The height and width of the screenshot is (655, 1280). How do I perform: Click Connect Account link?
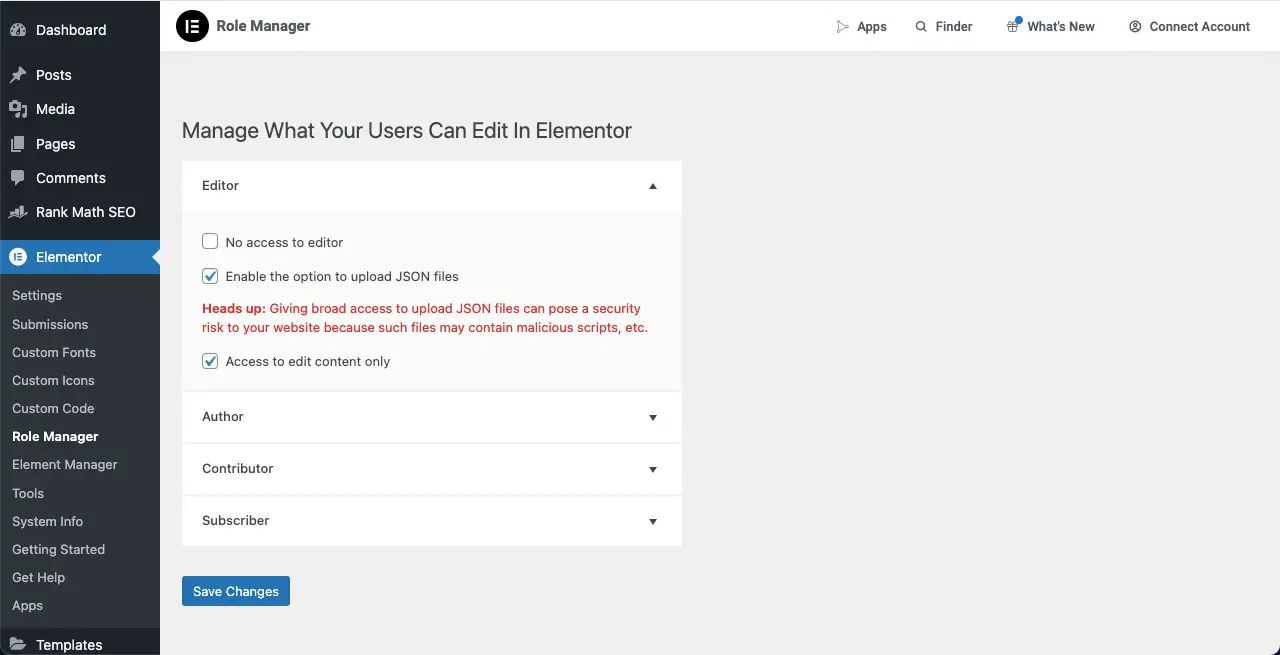coord(1200,27)
